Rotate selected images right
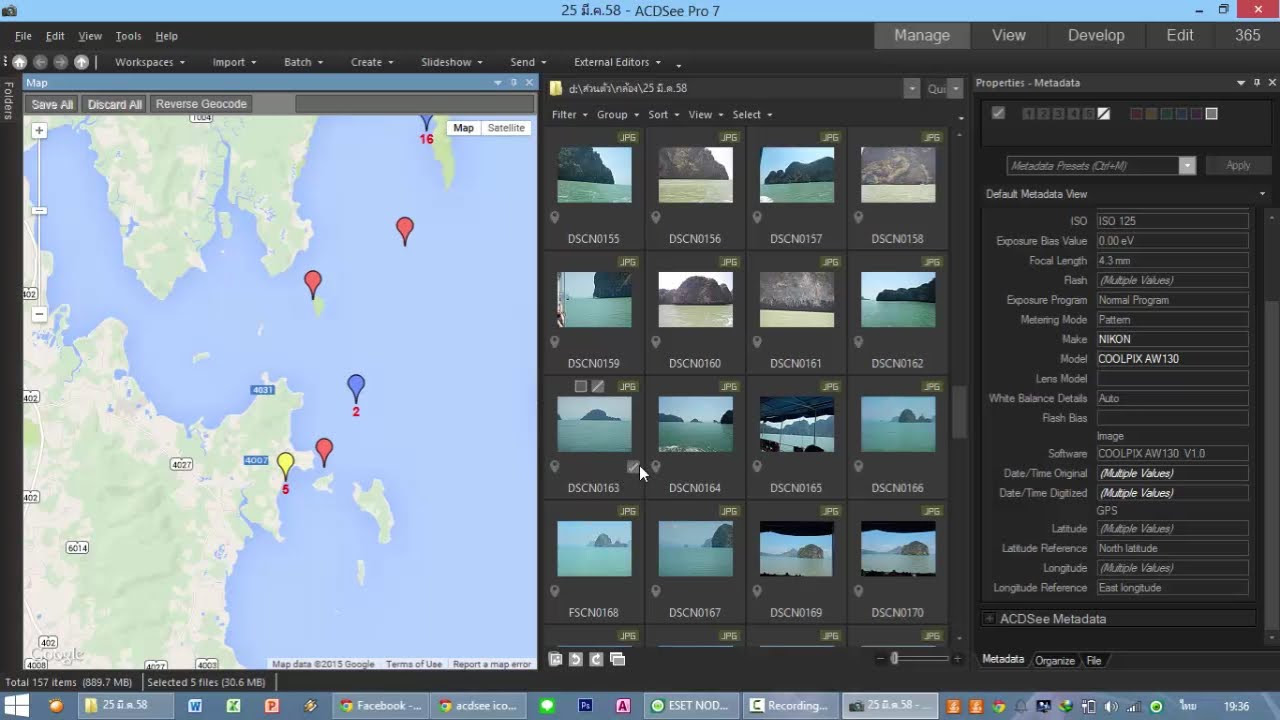The image size is (1280, 720). coord(596,659)
